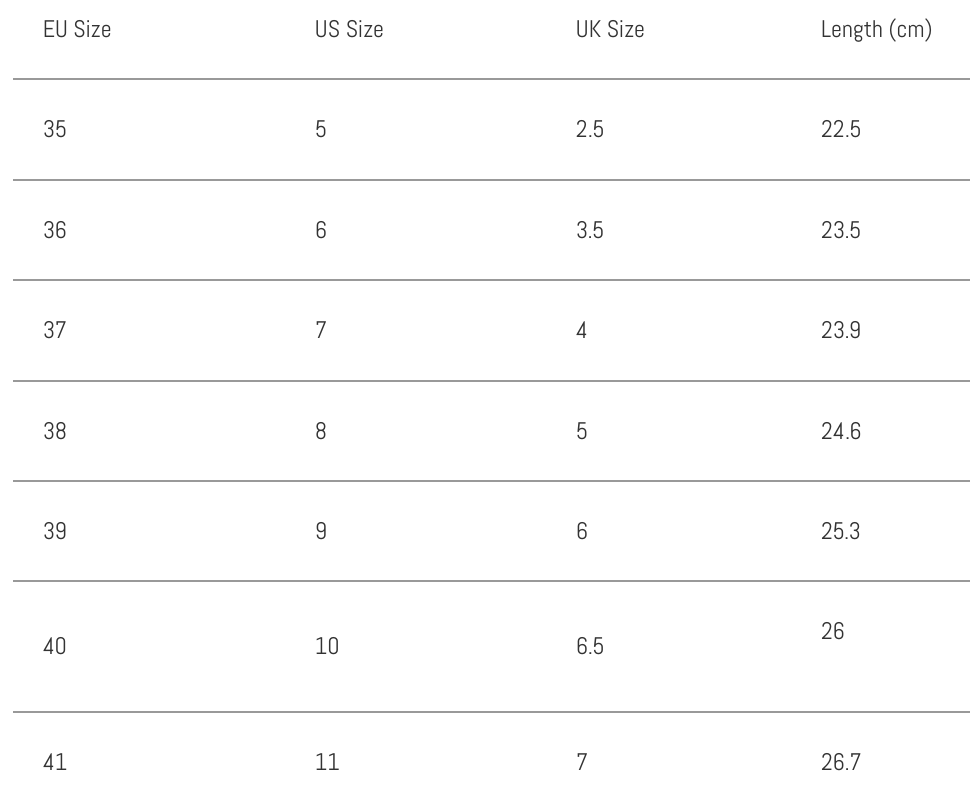Viewport: 970px width, 810px height.
Task: Click EU size 38 row label
Action: 55,431
